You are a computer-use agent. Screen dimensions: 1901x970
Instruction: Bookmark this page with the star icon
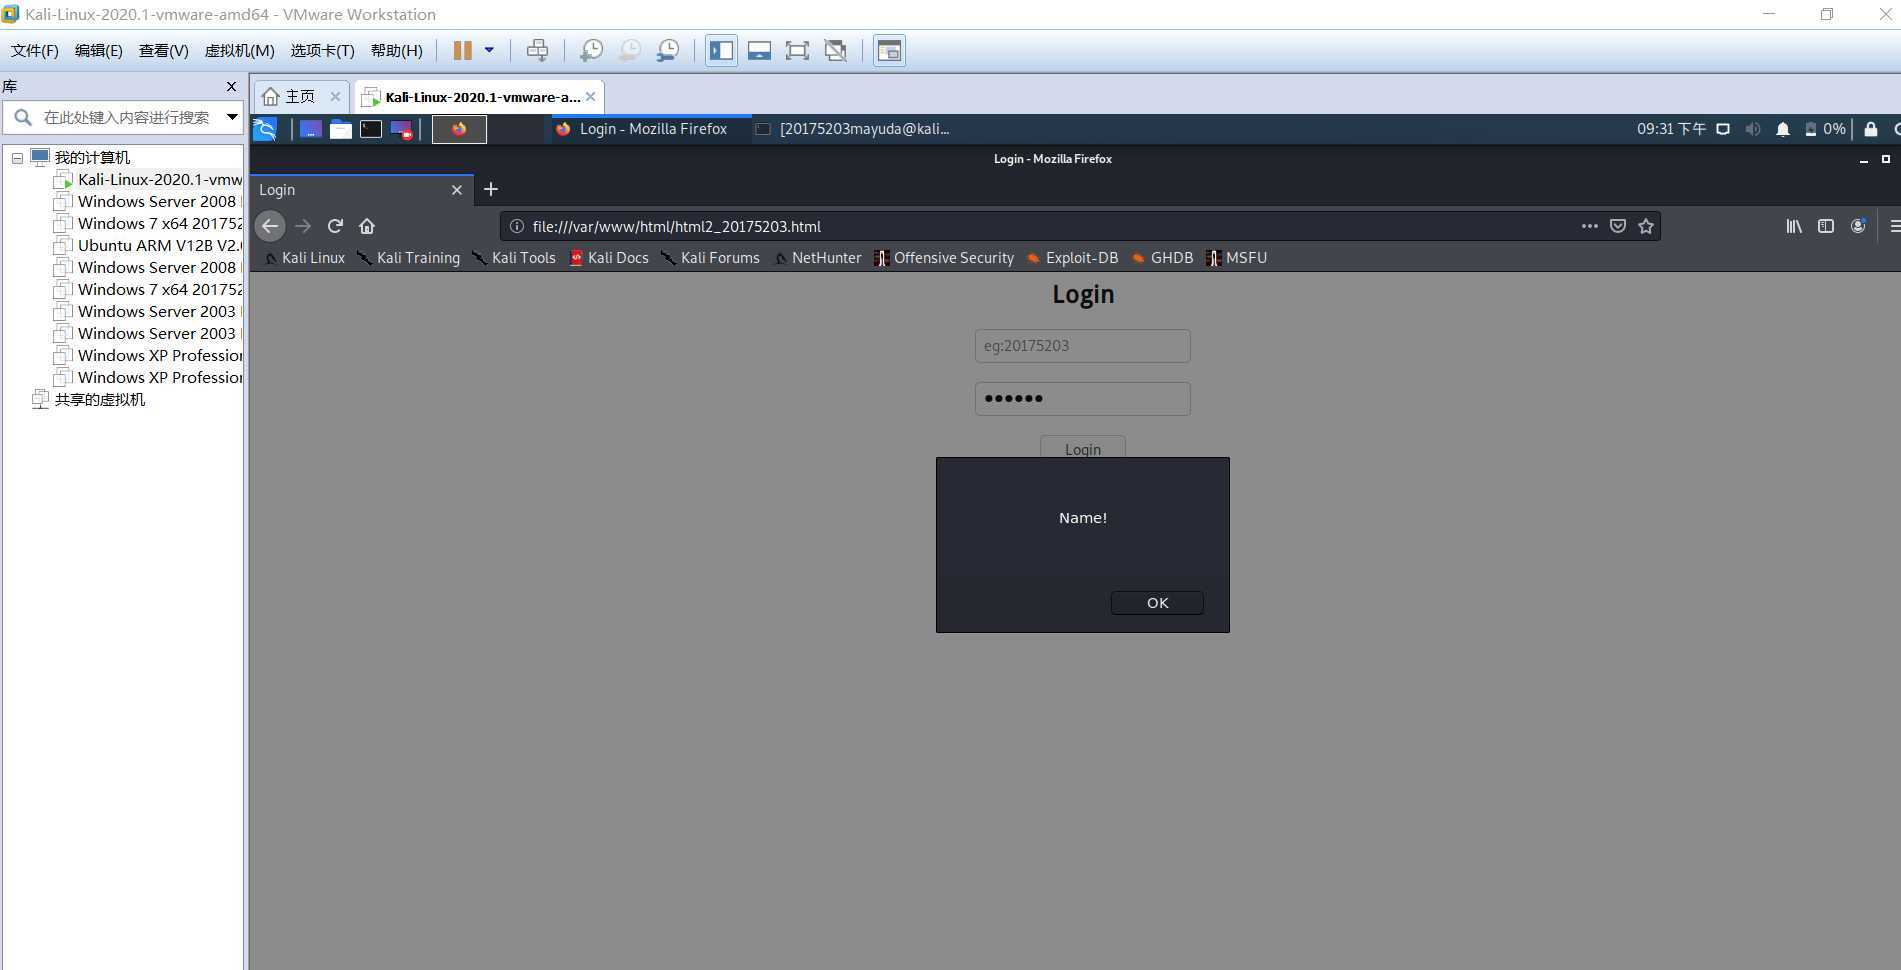point(1646,226)
